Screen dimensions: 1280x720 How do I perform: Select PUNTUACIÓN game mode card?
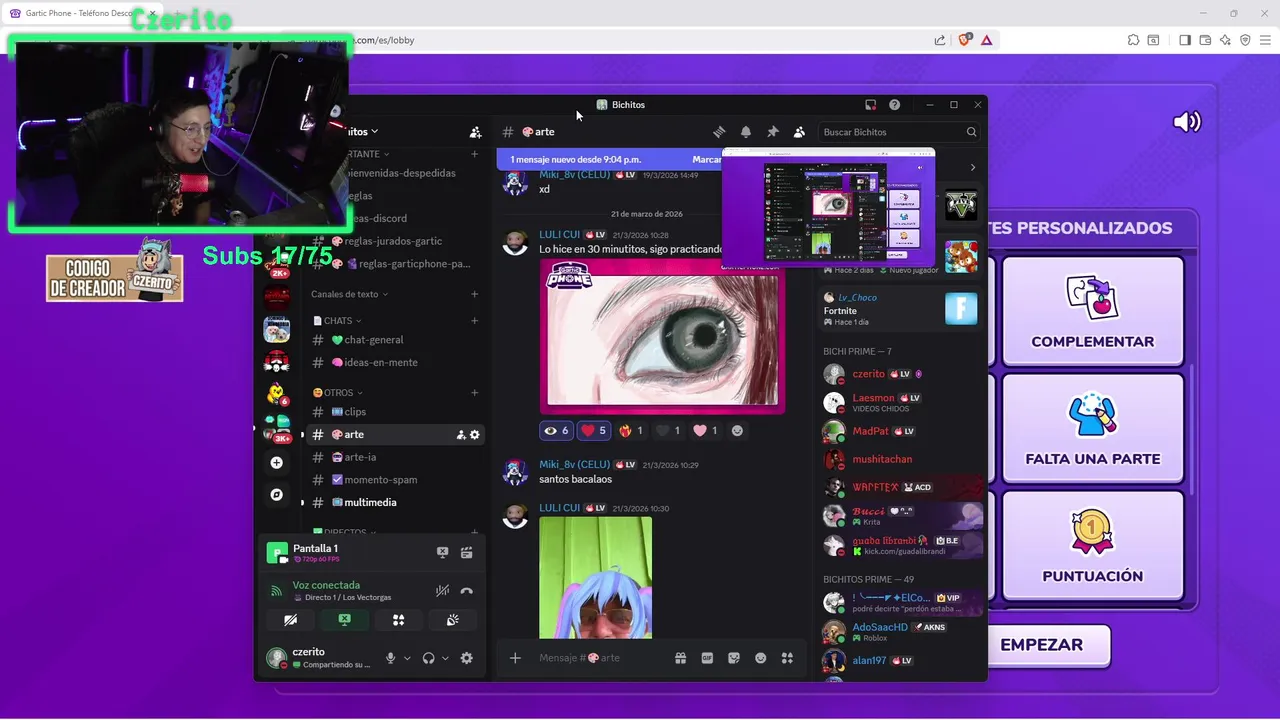coord(1093,545)
